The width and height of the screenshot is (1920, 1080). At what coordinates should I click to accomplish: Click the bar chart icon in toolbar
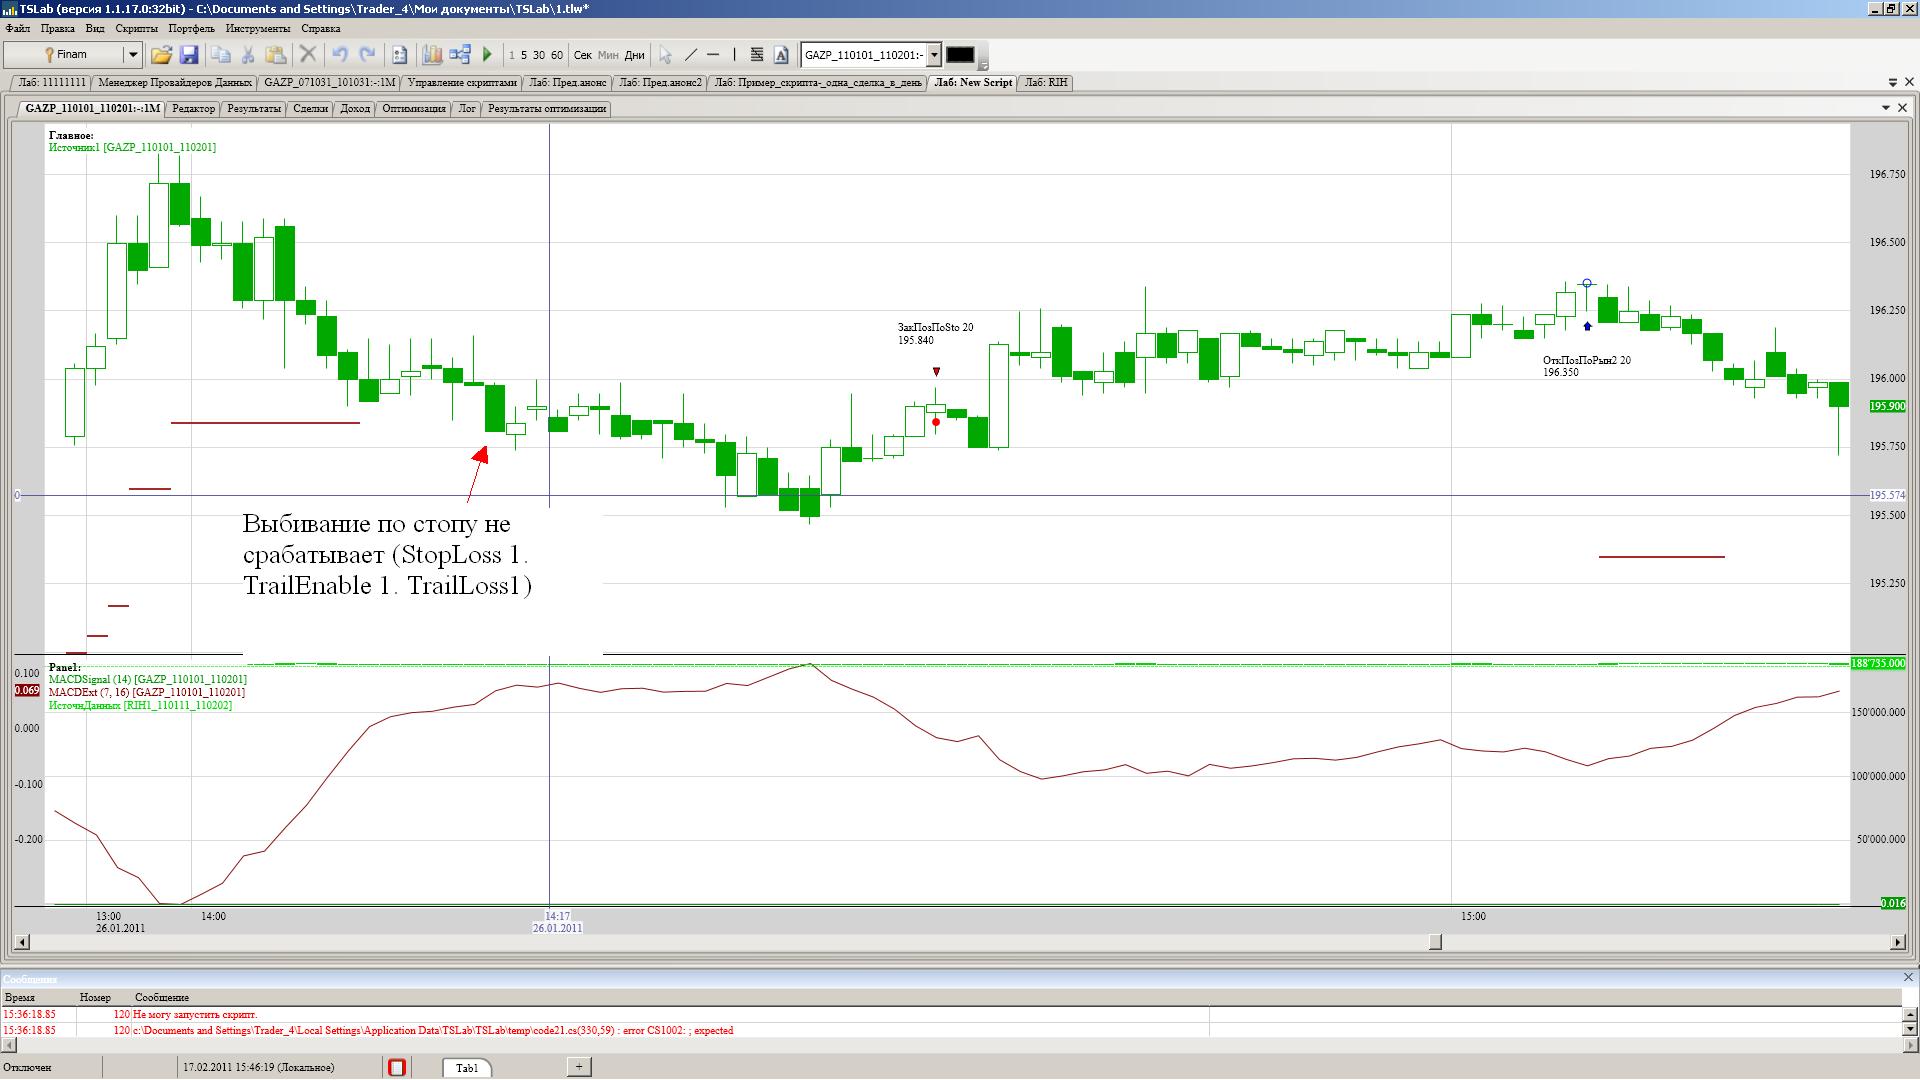pyautogui.click(x=432, y=55)
